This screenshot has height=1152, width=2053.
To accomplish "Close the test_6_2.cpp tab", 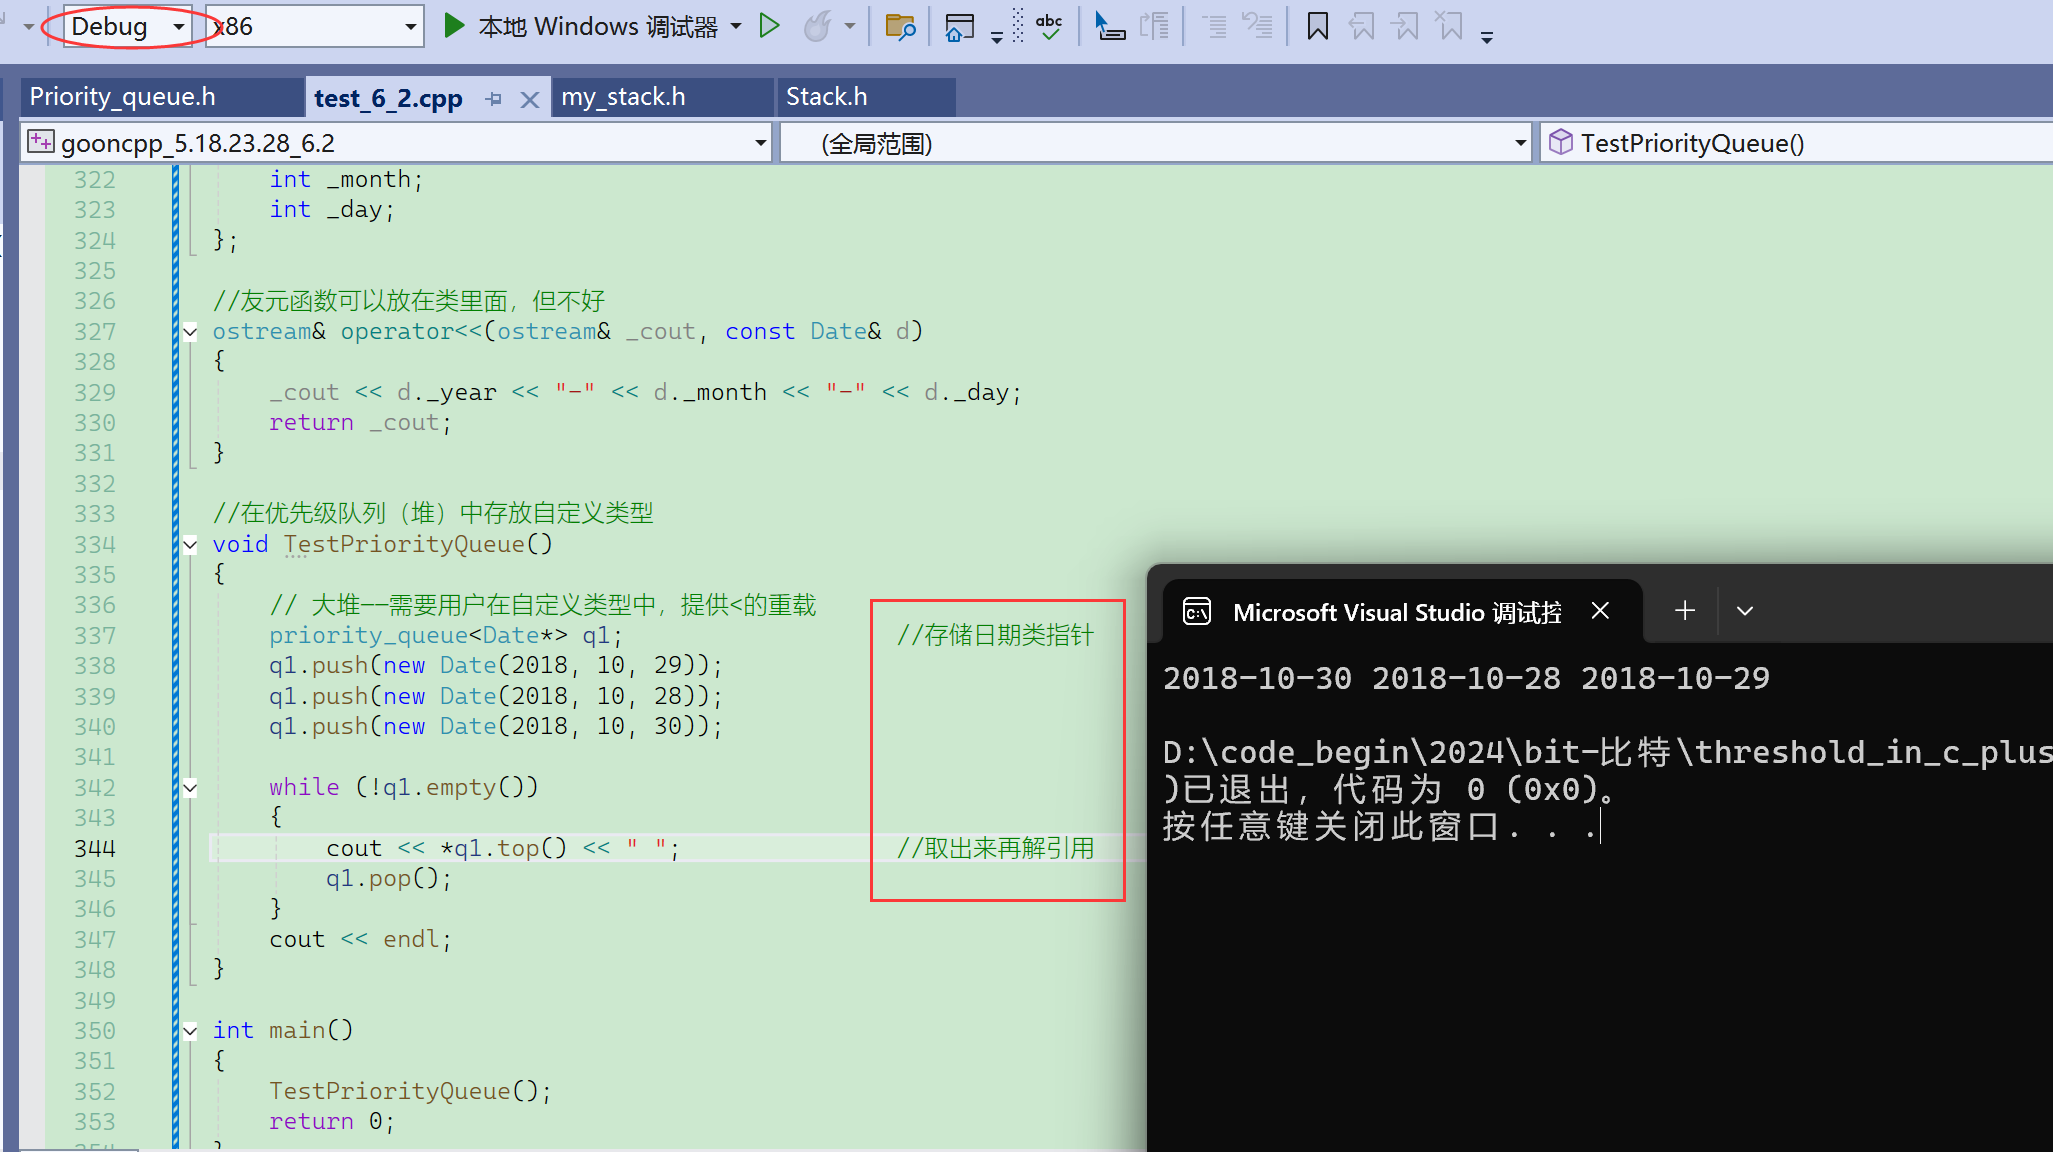I will pos(530,99).
